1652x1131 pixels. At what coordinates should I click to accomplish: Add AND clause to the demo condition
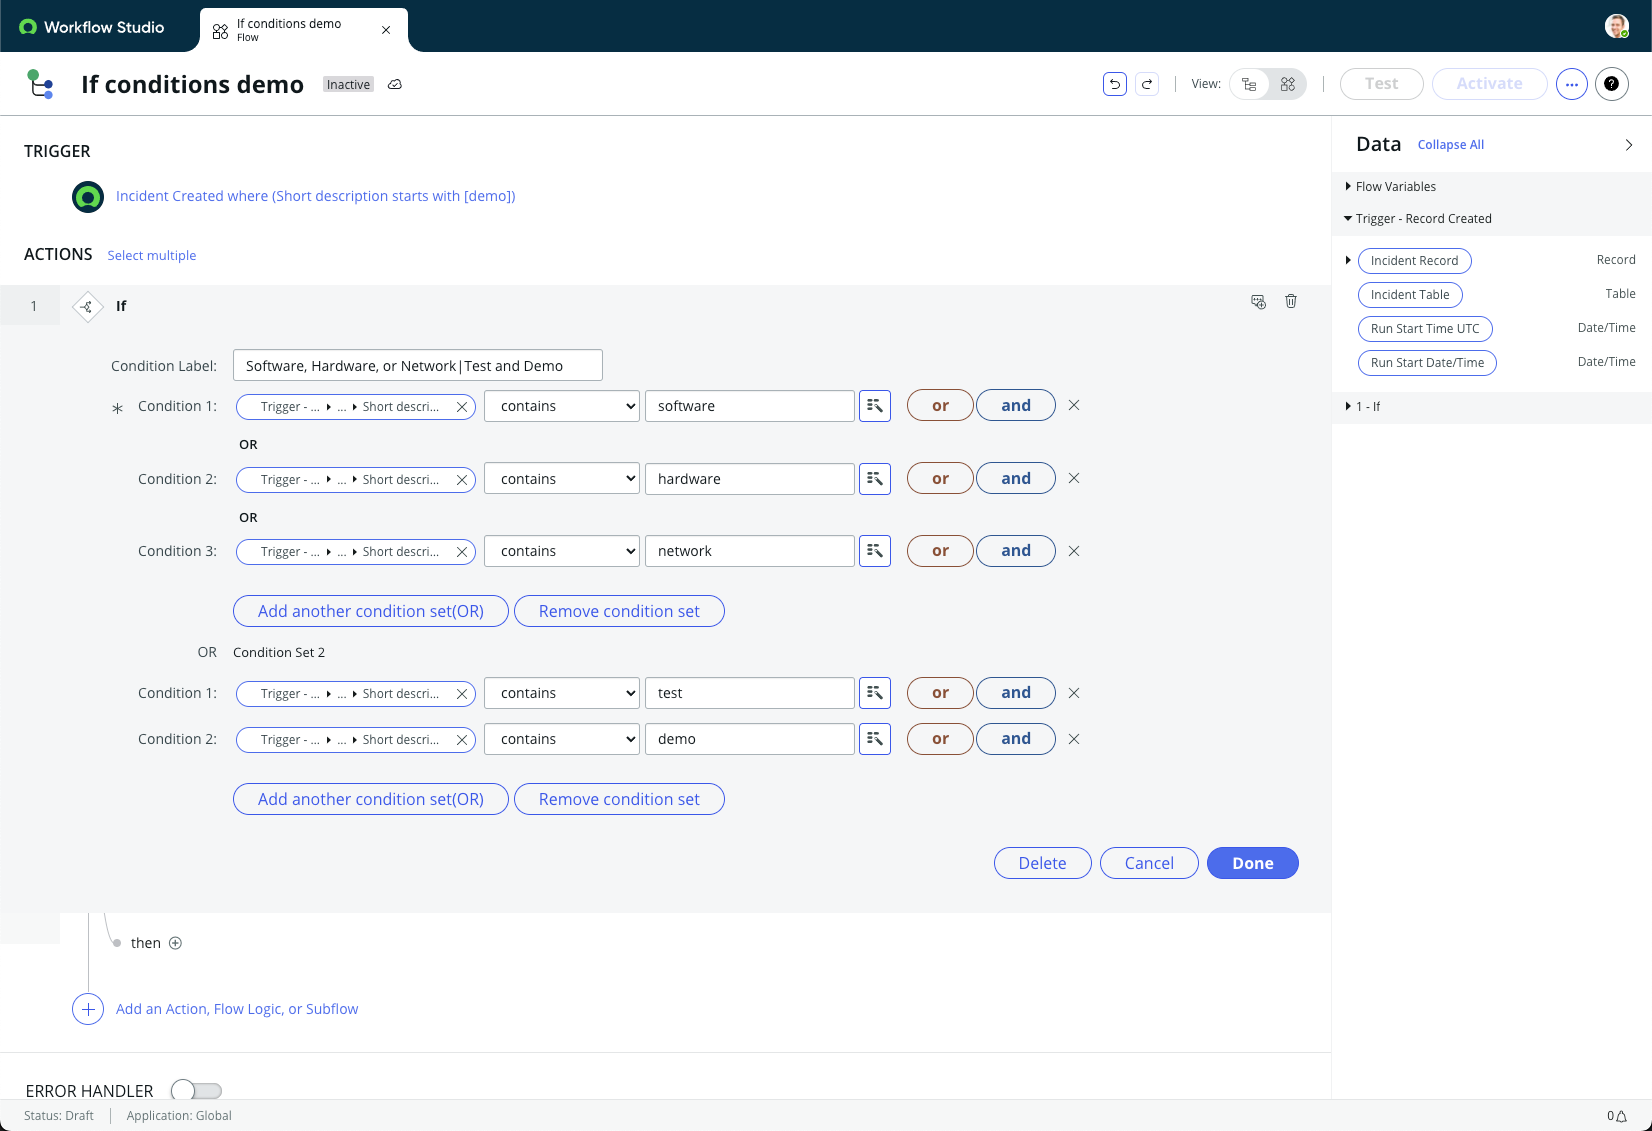(x=1016, y=739)
